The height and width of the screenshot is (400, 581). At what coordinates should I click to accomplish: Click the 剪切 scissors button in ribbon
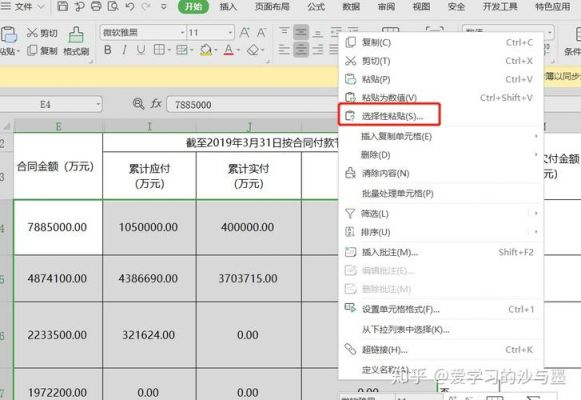pos(42,33)
